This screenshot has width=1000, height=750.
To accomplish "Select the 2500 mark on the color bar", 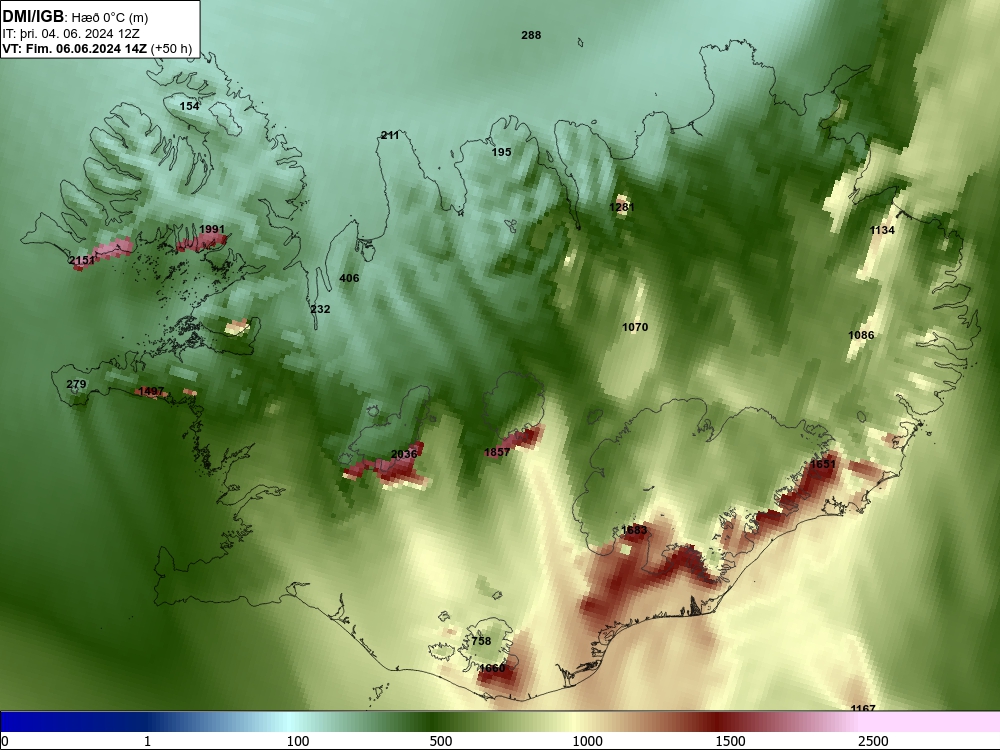I will point(873,741).
